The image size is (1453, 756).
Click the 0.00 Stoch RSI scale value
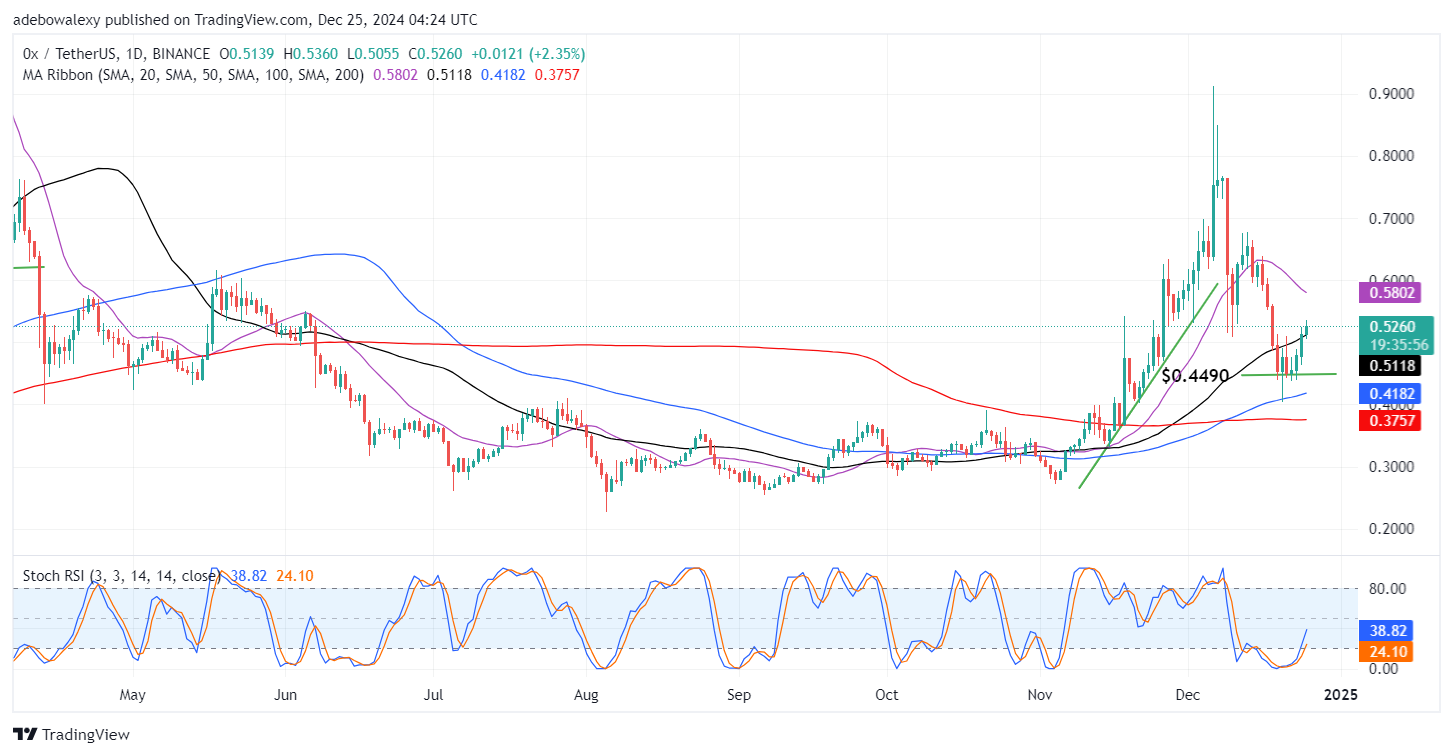click(1385, 668)
